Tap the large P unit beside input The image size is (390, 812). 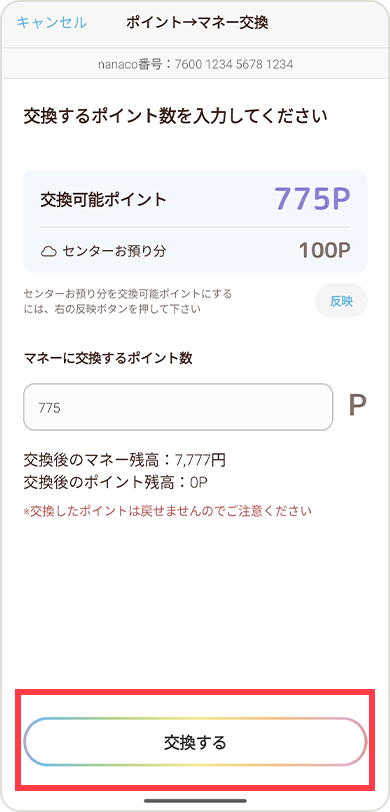point(357,407)
